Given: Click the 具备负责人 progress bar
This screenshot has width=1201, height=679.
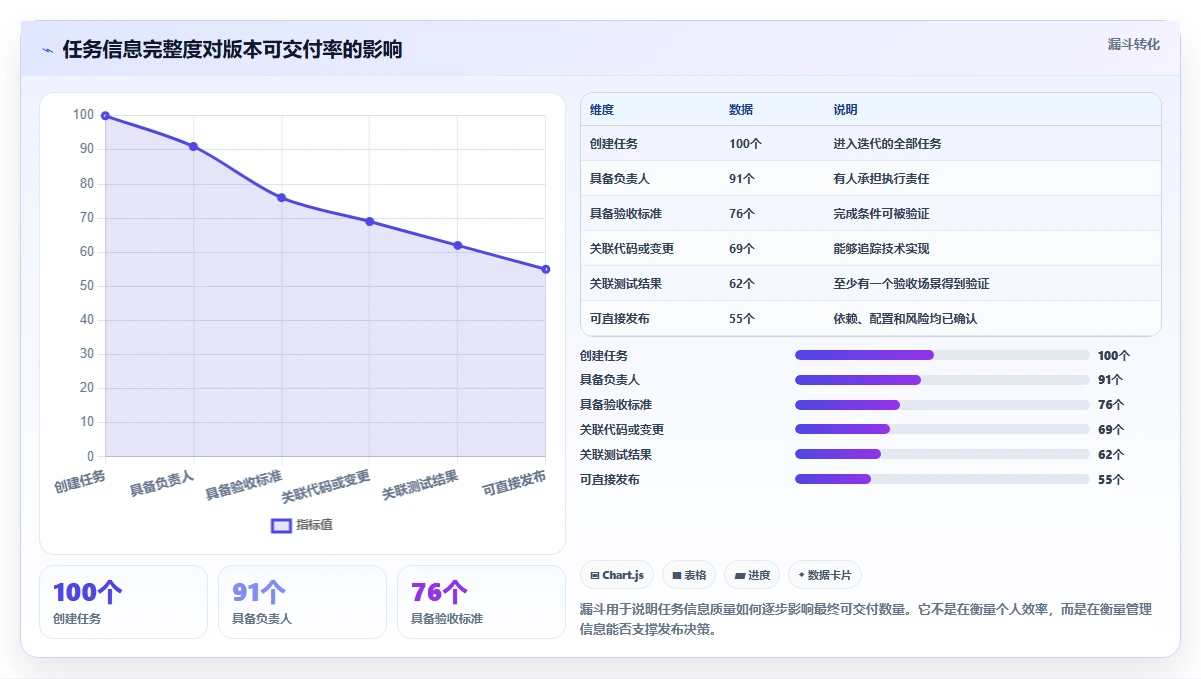Looking at the screenshot, I should (942, 380).
